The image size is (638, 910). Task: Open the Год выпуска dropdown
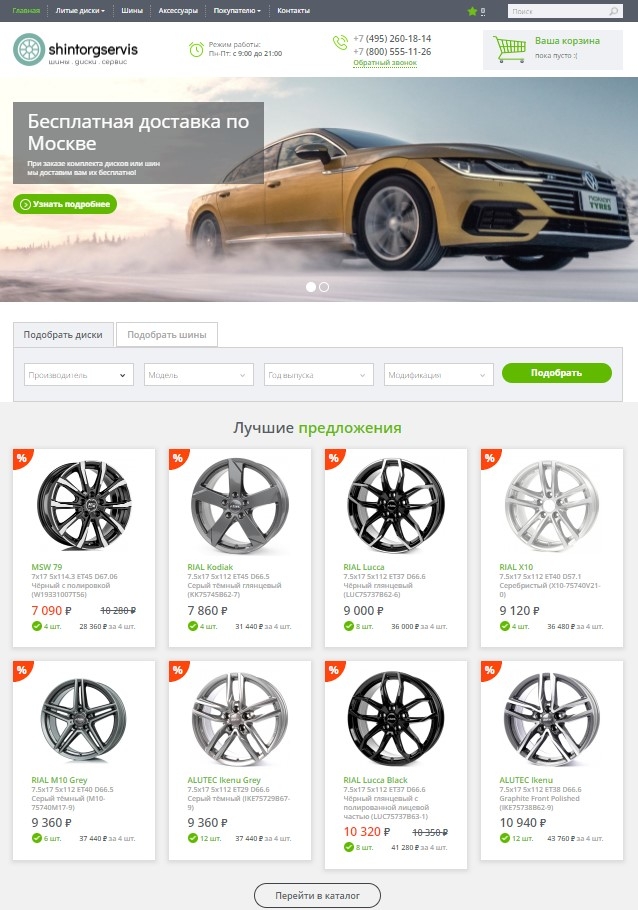(319, 375)
